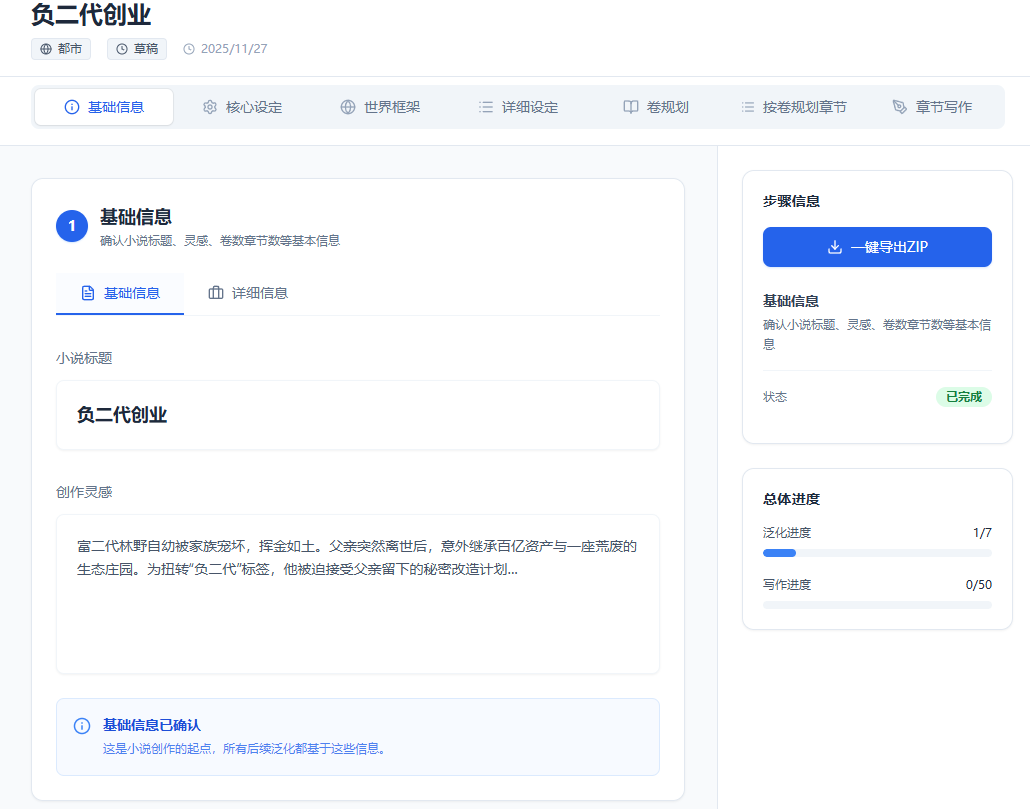Click the 泛化进度 progress bar
The height and width of the screenshot is (809, 1030).
point(877,552)
